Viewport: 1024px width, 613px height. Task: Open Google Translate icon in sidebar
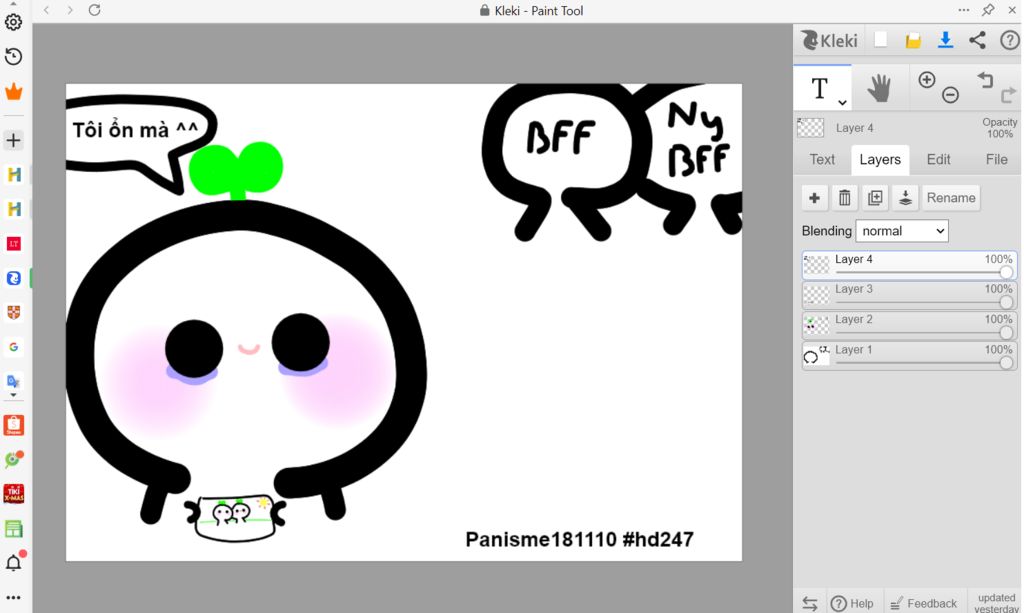click(x=13, y=381)
